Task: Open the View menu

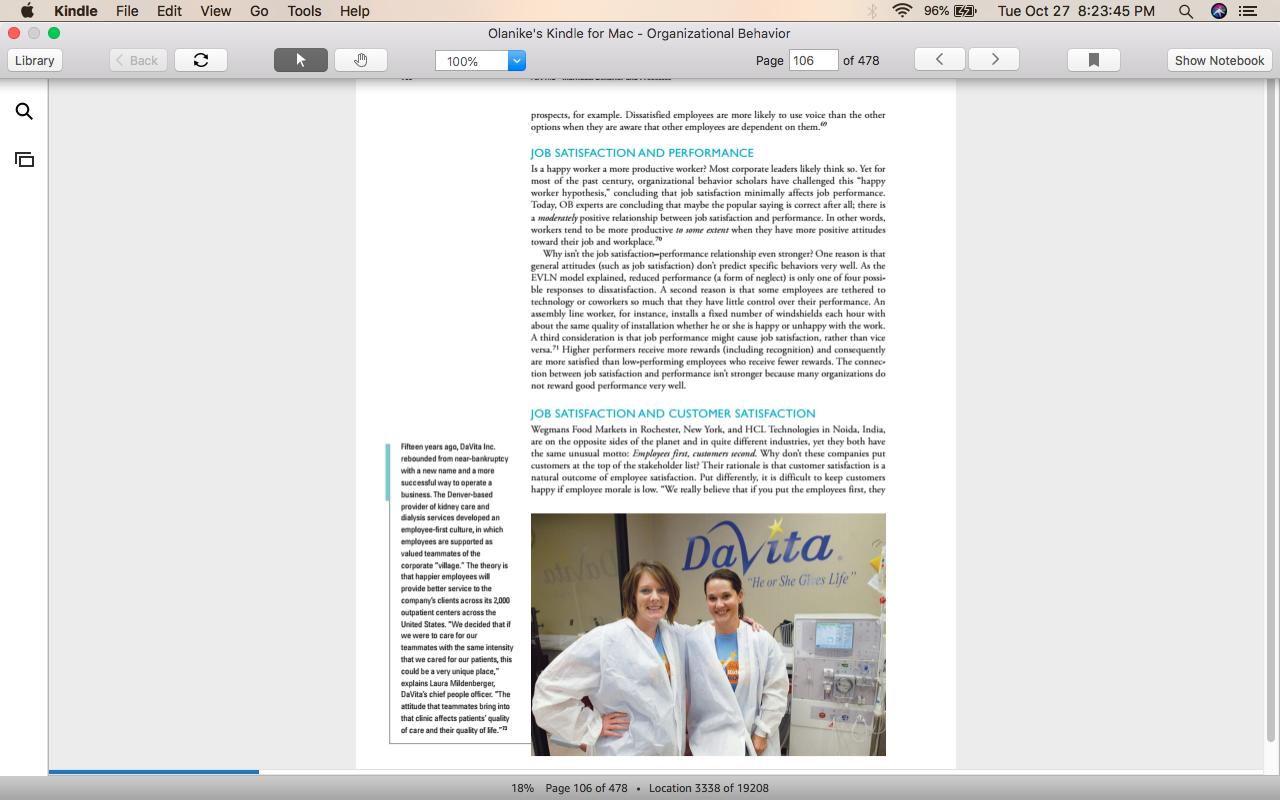Action: (x=216, y=11)
